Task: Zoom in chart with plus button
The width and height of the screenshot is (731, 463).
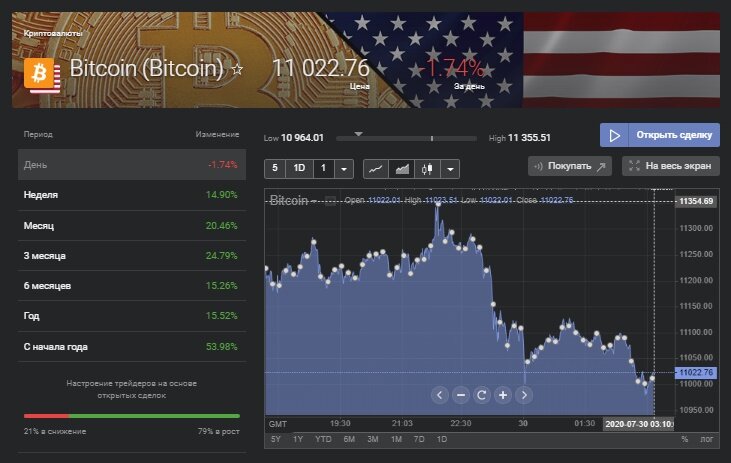Action: [x=503, y=395]
